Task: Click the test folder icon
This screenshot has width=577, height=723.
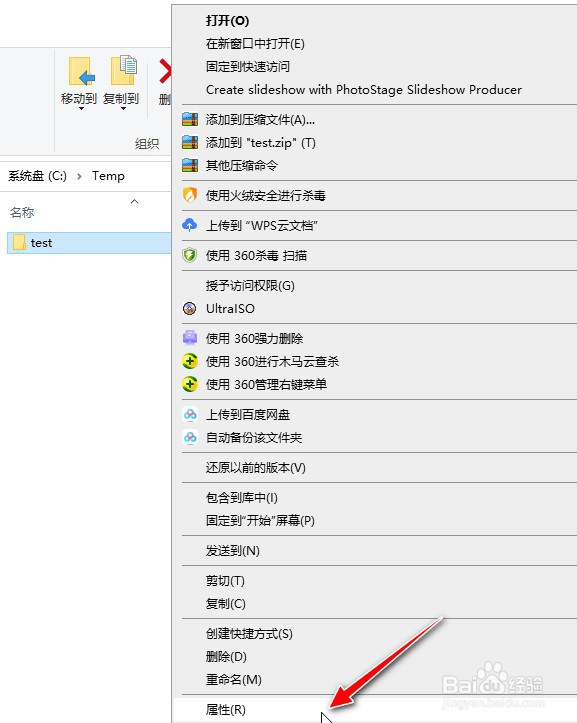Action: point(19,242)
